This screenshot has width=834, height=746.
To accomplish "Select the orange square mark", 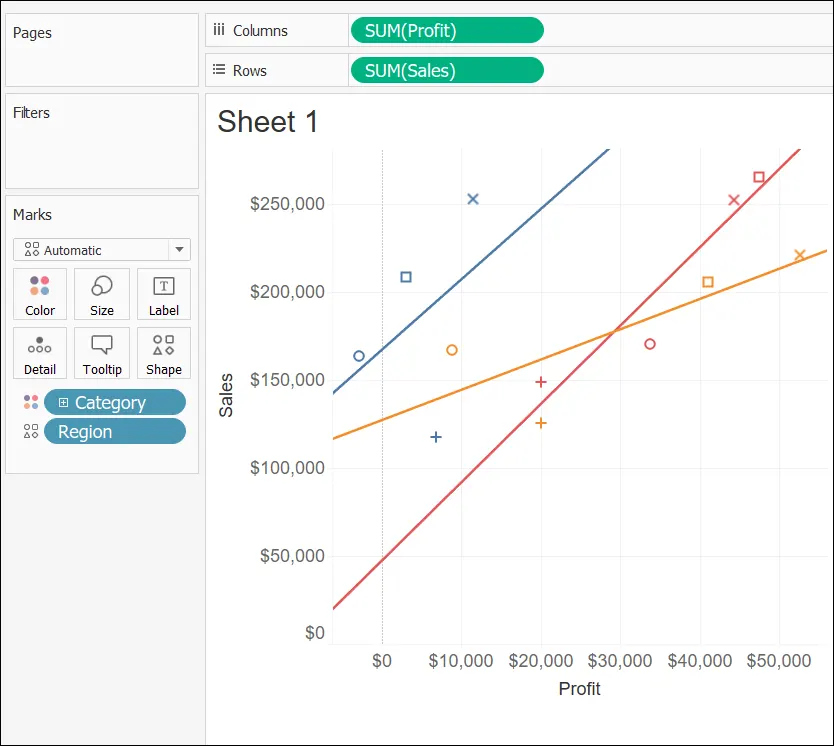I will 708,282.
